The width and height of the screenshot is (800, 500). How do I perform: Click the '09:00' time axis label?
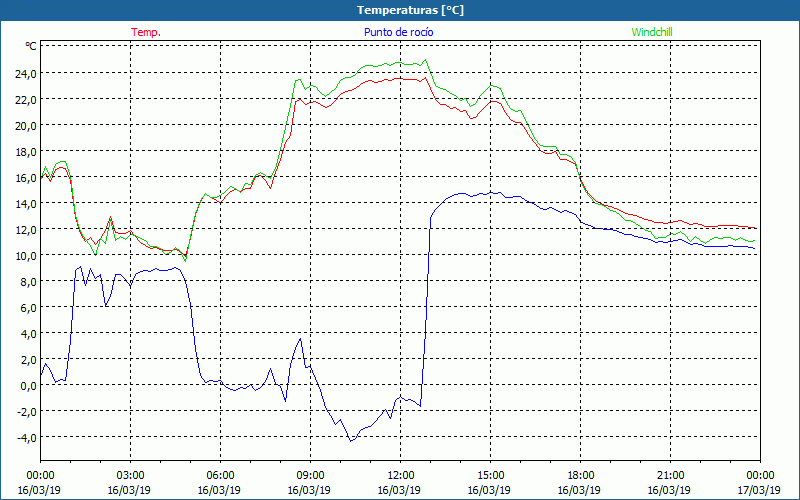click(311, 476)
